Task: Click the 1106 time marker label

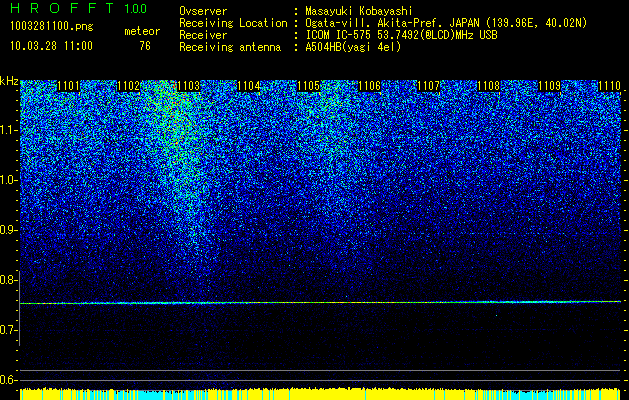Action: click(369, 86)
